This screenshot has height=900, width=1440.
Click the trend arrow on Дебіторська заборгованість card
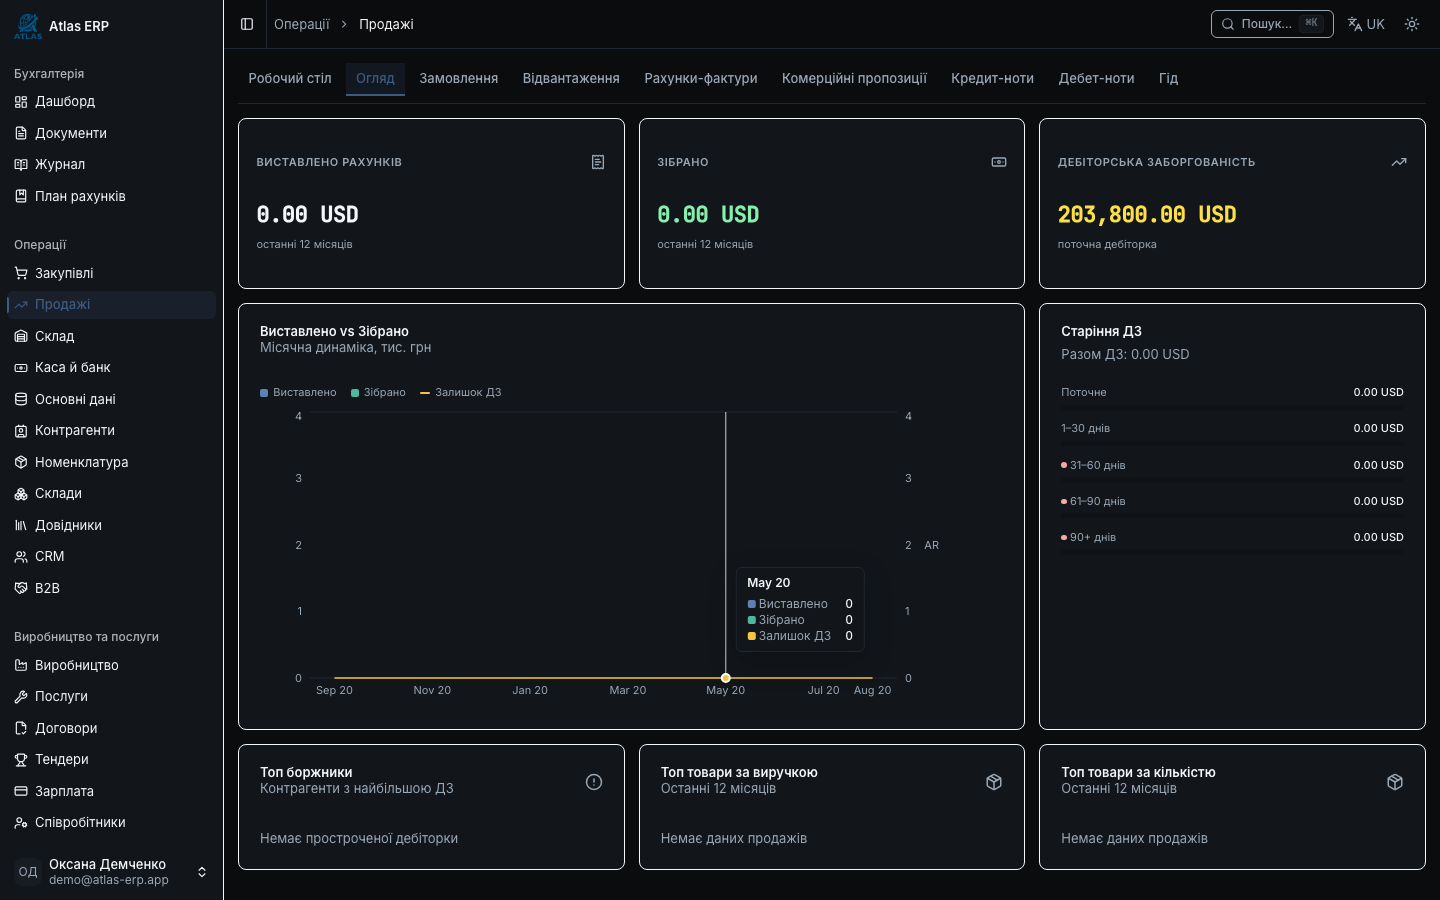point(1399,162)
